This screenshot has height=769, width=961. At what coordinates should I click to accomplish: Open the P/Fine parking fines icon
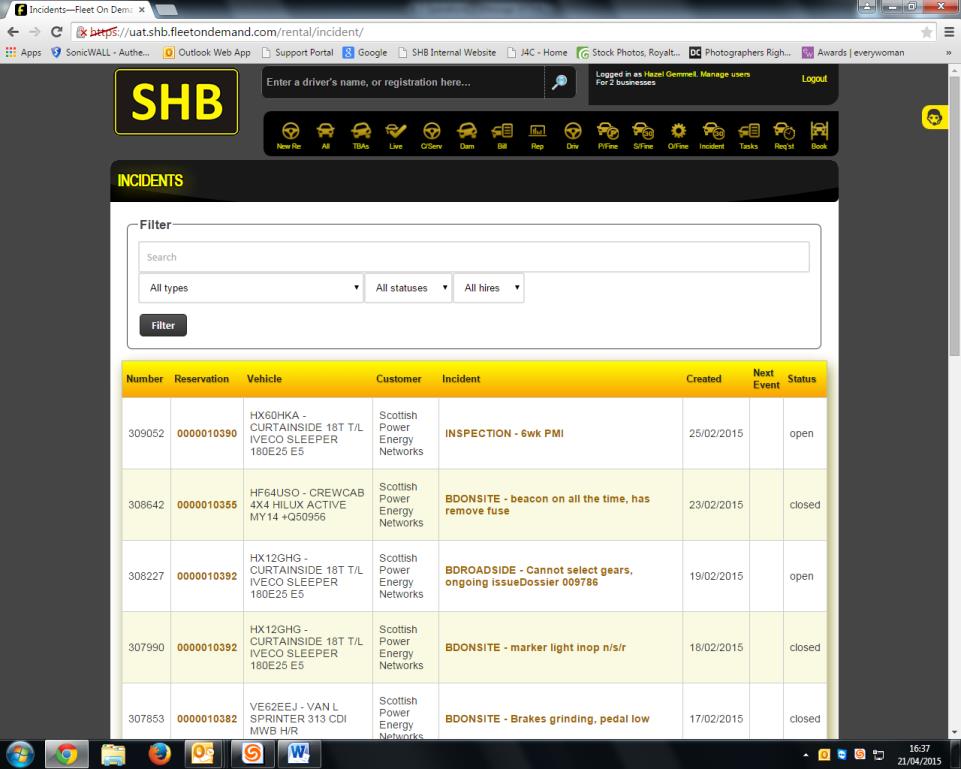pyautogui.click(x=607, y=135)
